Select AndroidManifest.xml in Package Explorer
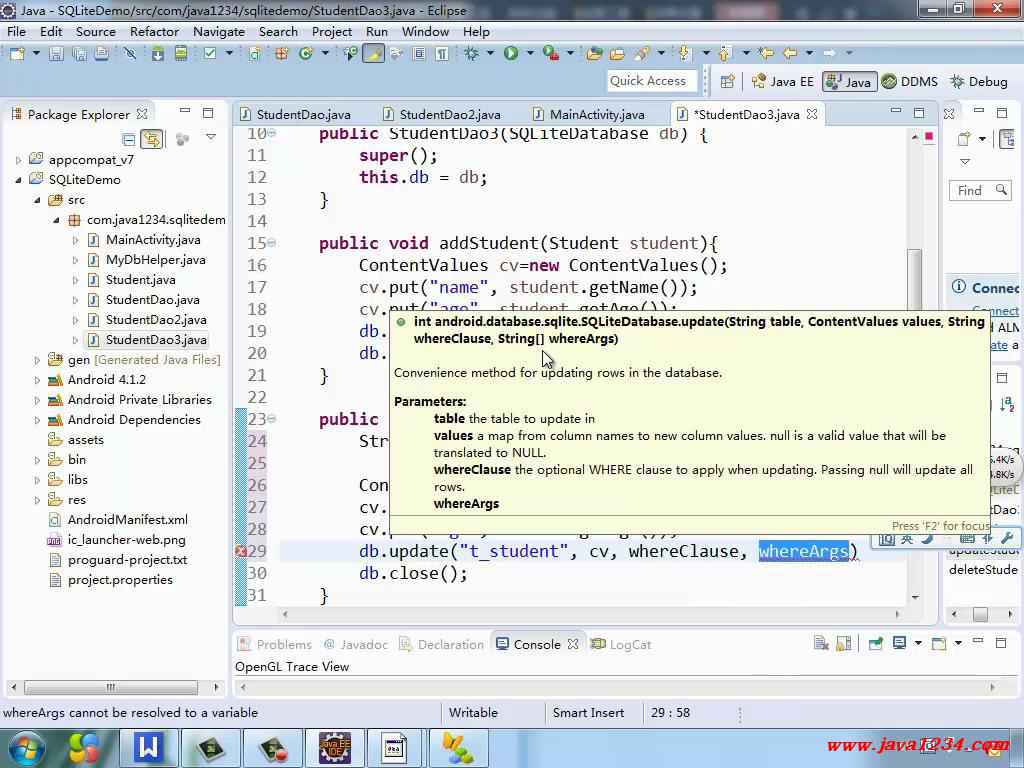 (x=127, y=520)
